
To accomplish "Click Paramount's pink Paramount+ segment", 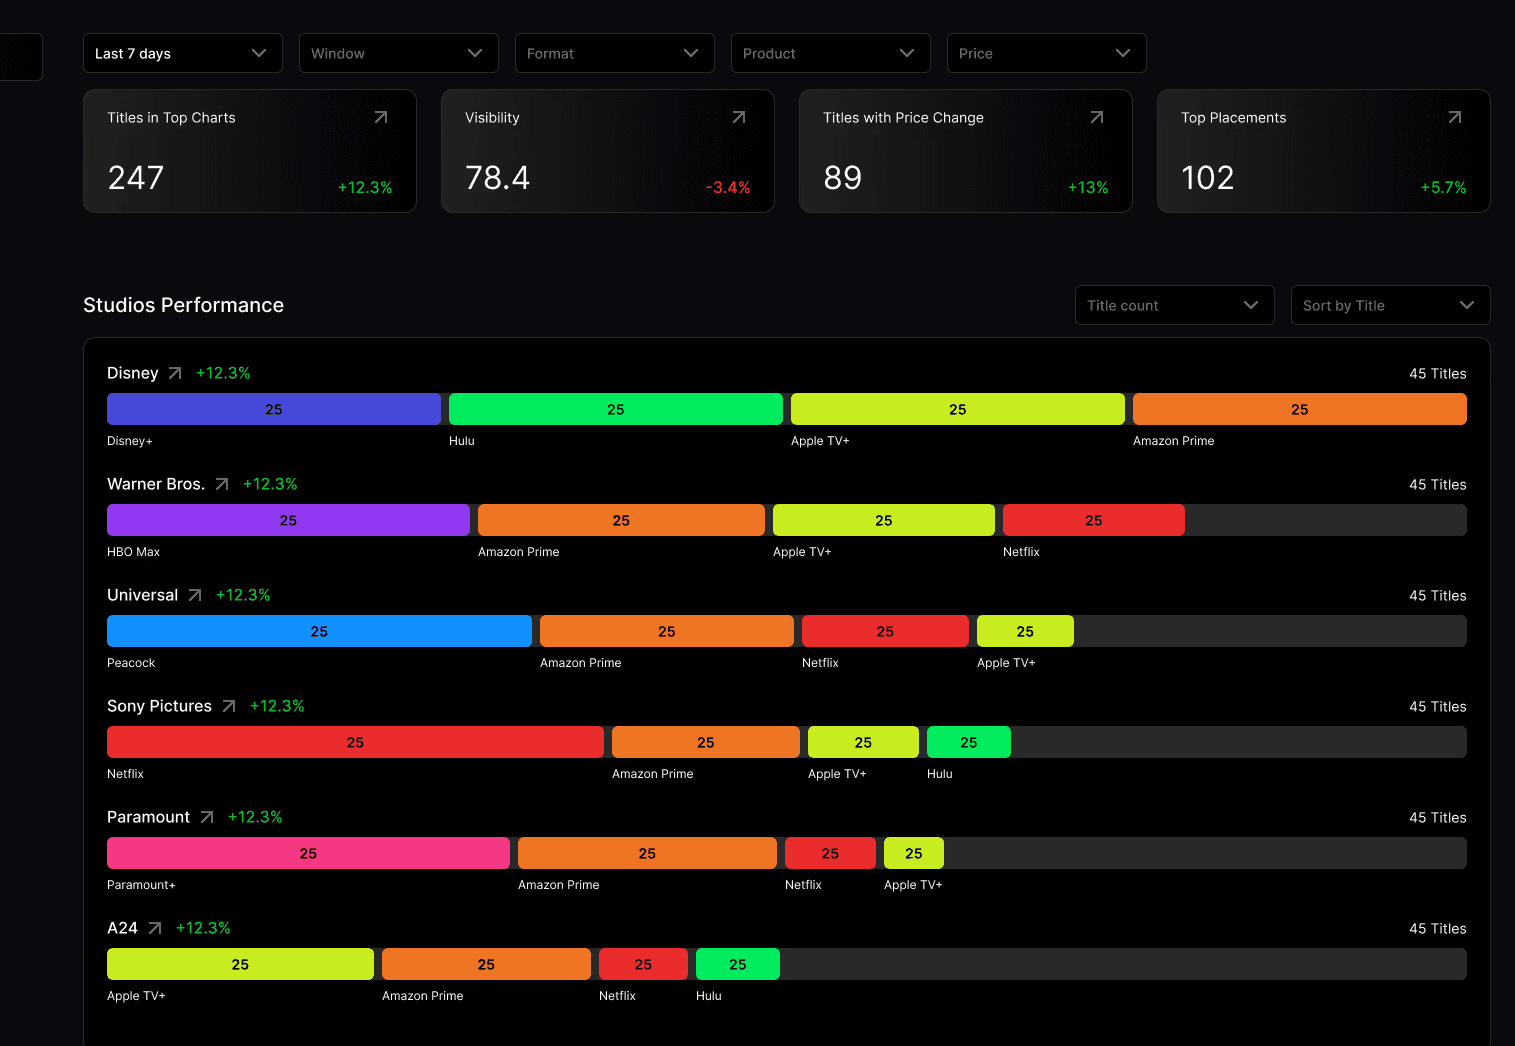I will coord(308,853).
